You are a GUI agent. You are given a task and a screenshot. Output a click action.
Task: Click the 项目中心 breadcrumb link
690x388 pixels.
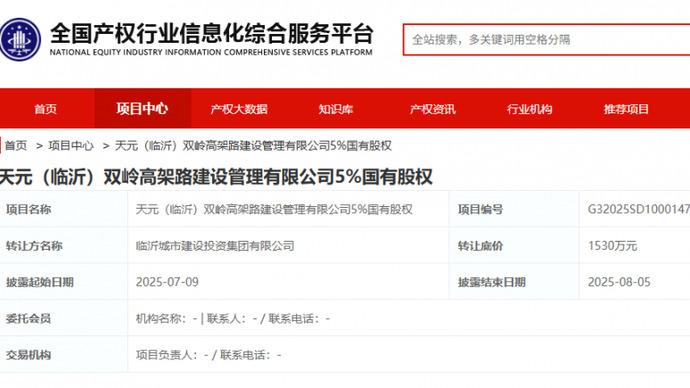click(x=71, y=146)
